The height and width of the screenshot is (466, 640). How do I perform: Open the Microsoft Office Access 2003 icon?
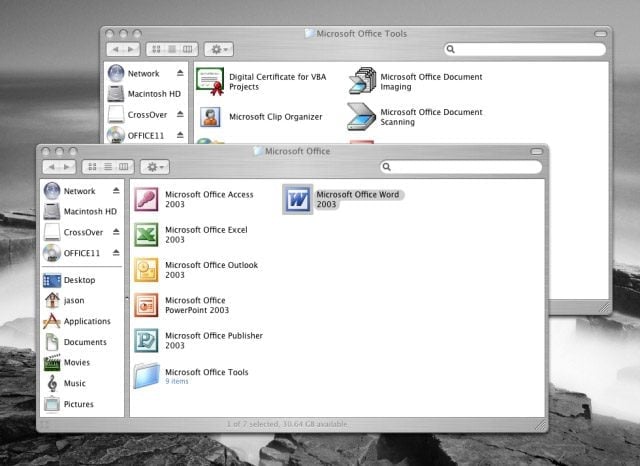146,199
